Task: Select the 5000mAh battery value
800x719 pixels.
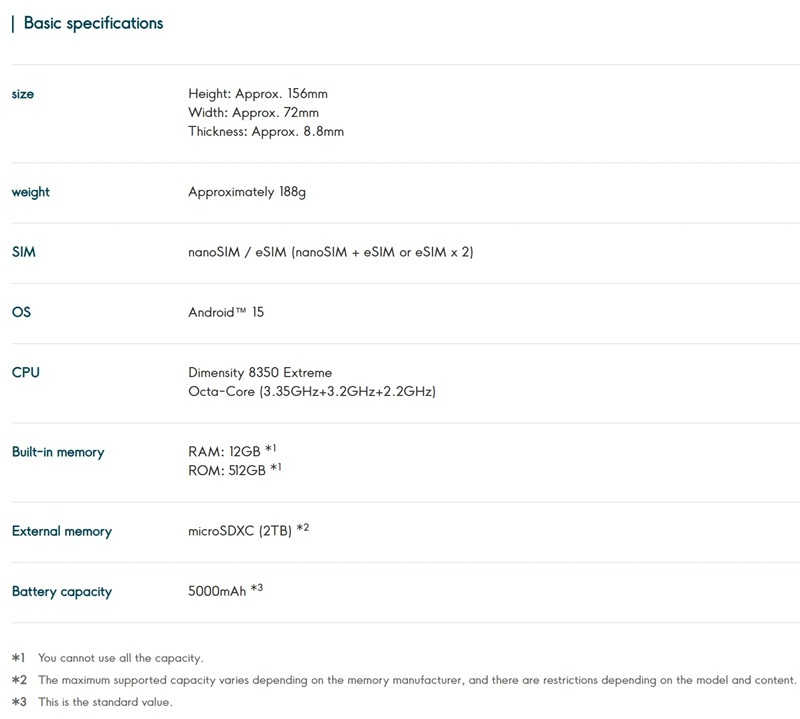Action: point(216,591)
